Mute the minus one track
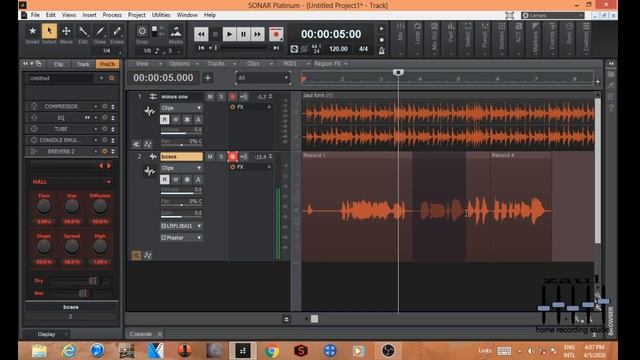The height and width of the screenshot is (360, 640). tap(210, 97)
